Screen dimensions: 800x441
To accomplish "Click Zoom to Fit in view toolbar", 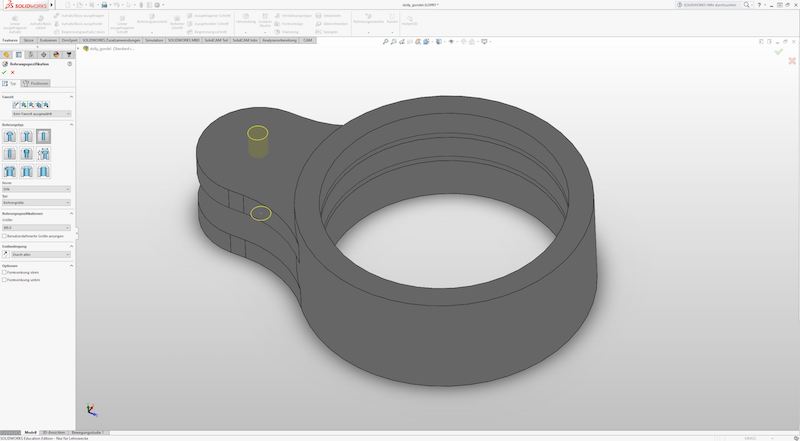I will (385, 41).
